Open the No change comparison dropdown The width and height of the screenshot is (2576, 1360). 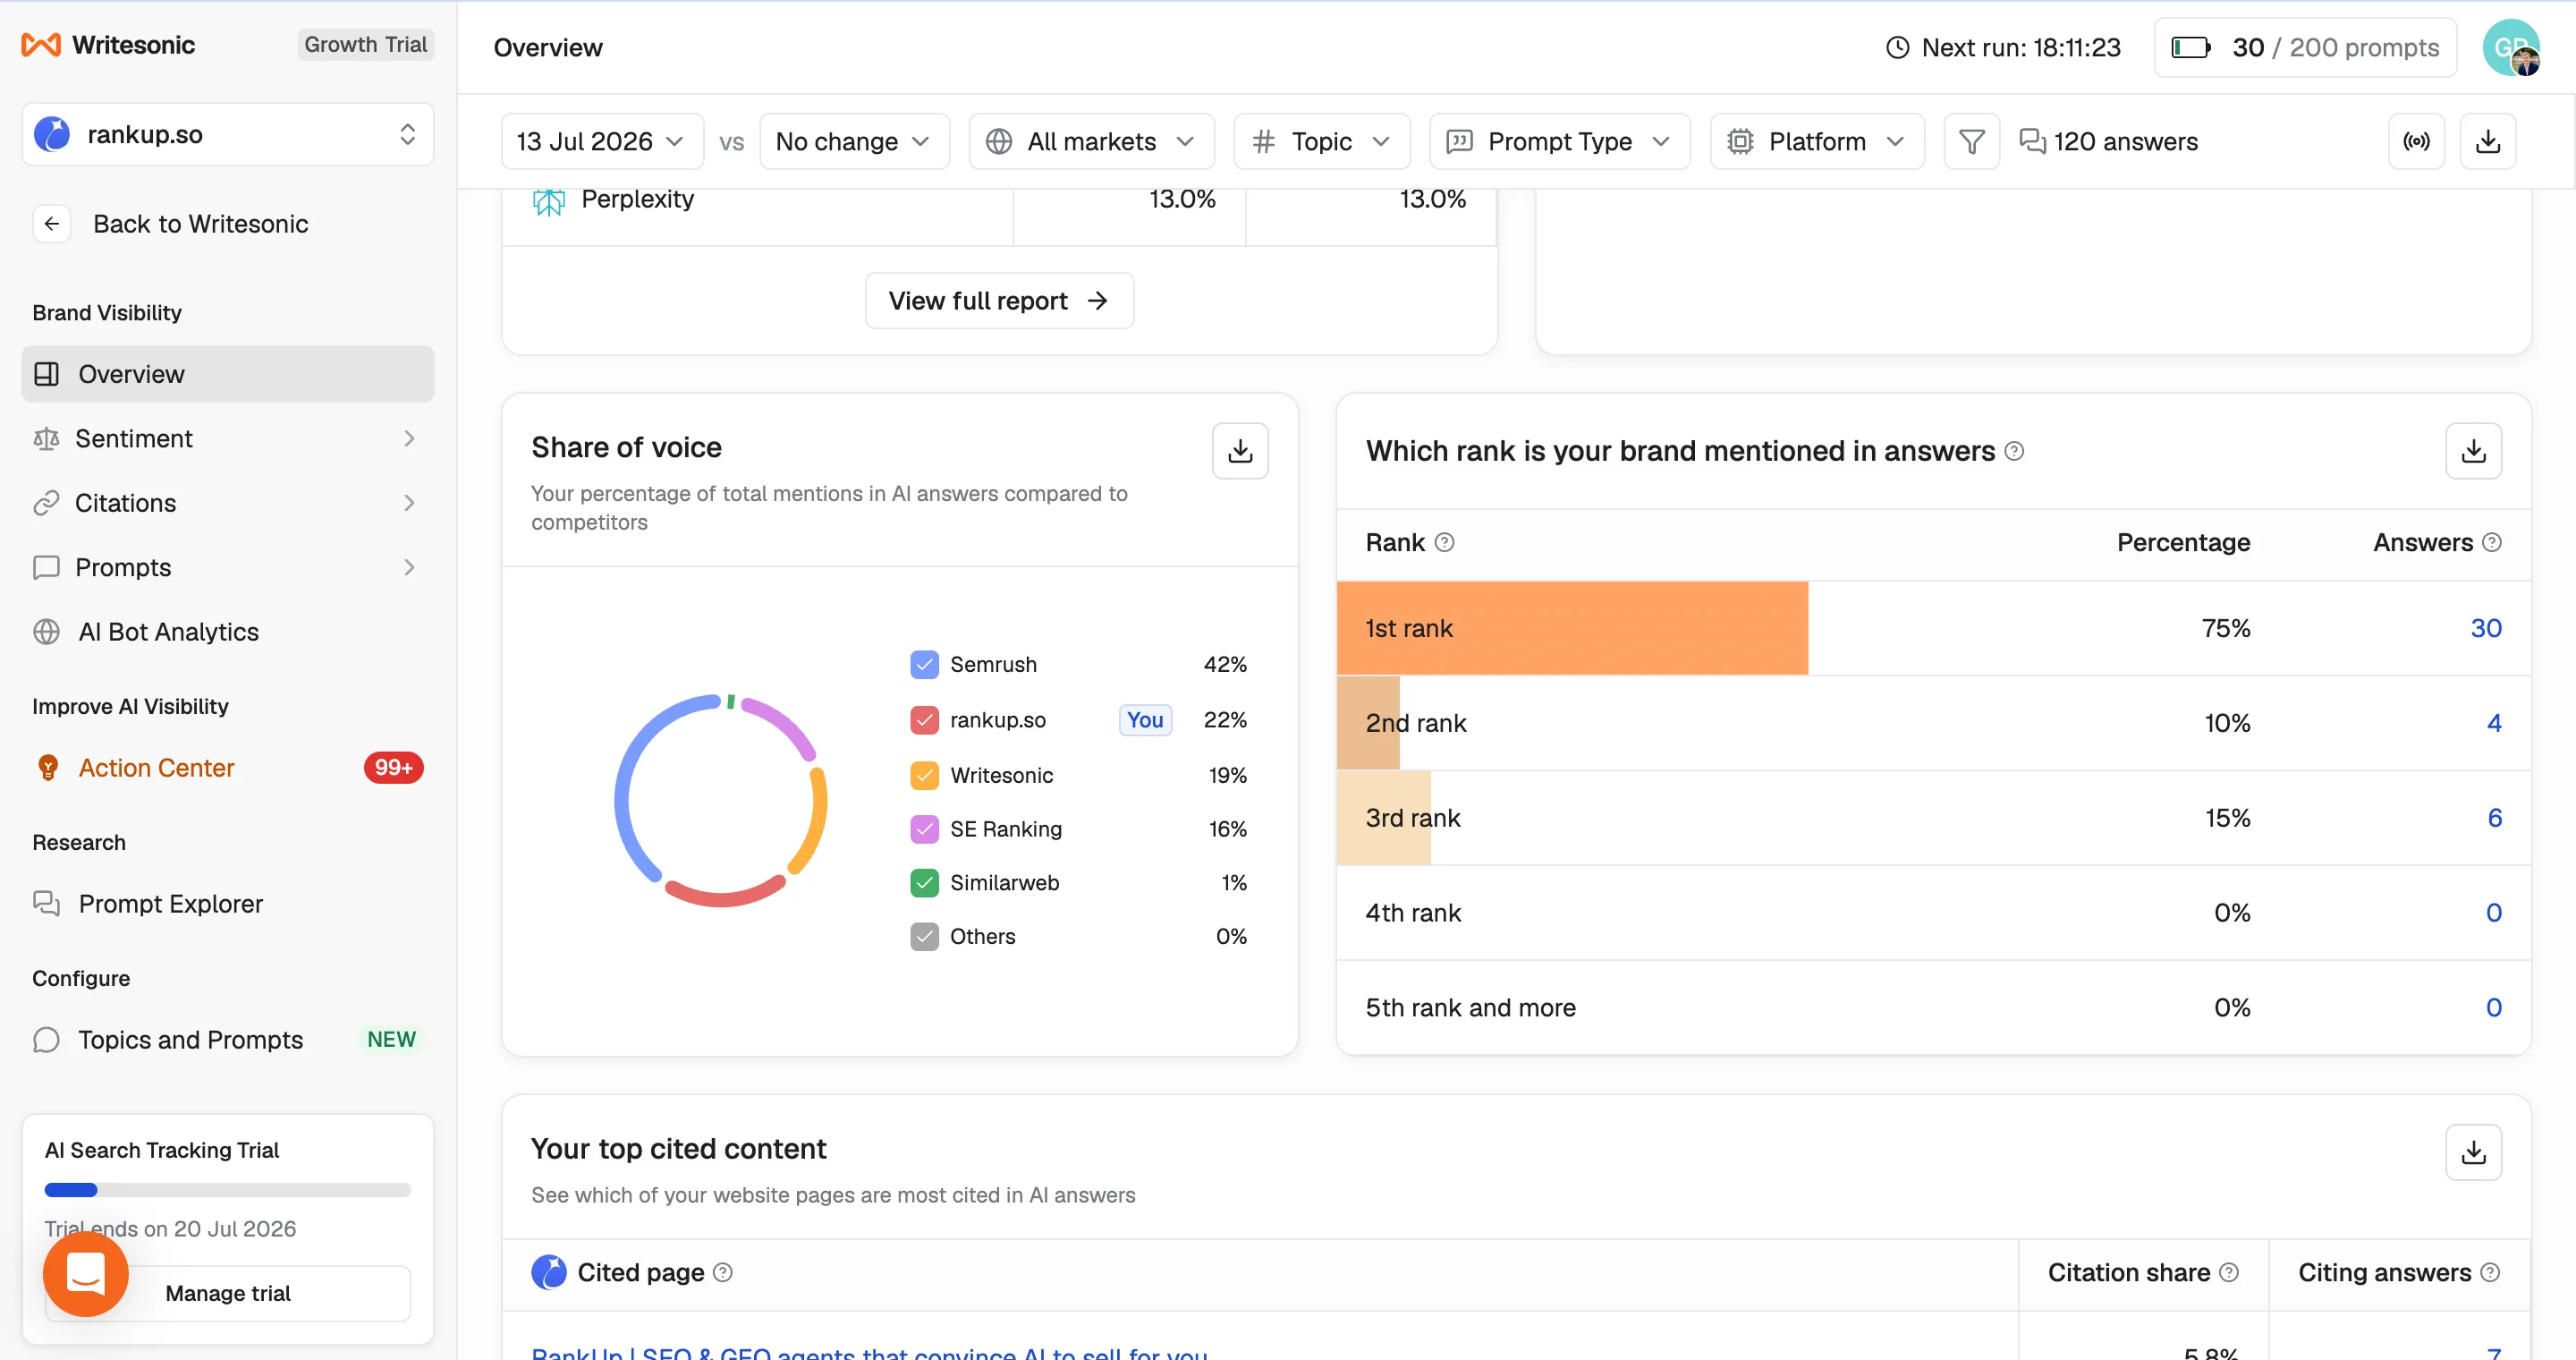click(x=854, y=141)
